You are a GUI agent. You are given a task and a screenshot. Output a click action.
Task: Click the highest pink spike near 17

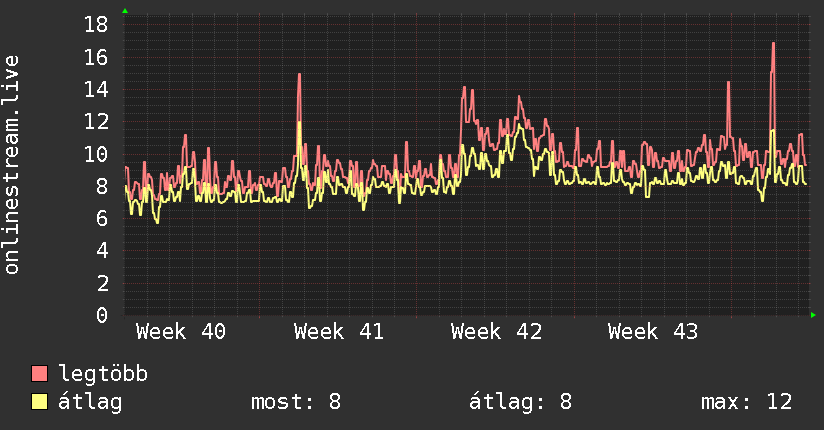click(x=774, y=44)
